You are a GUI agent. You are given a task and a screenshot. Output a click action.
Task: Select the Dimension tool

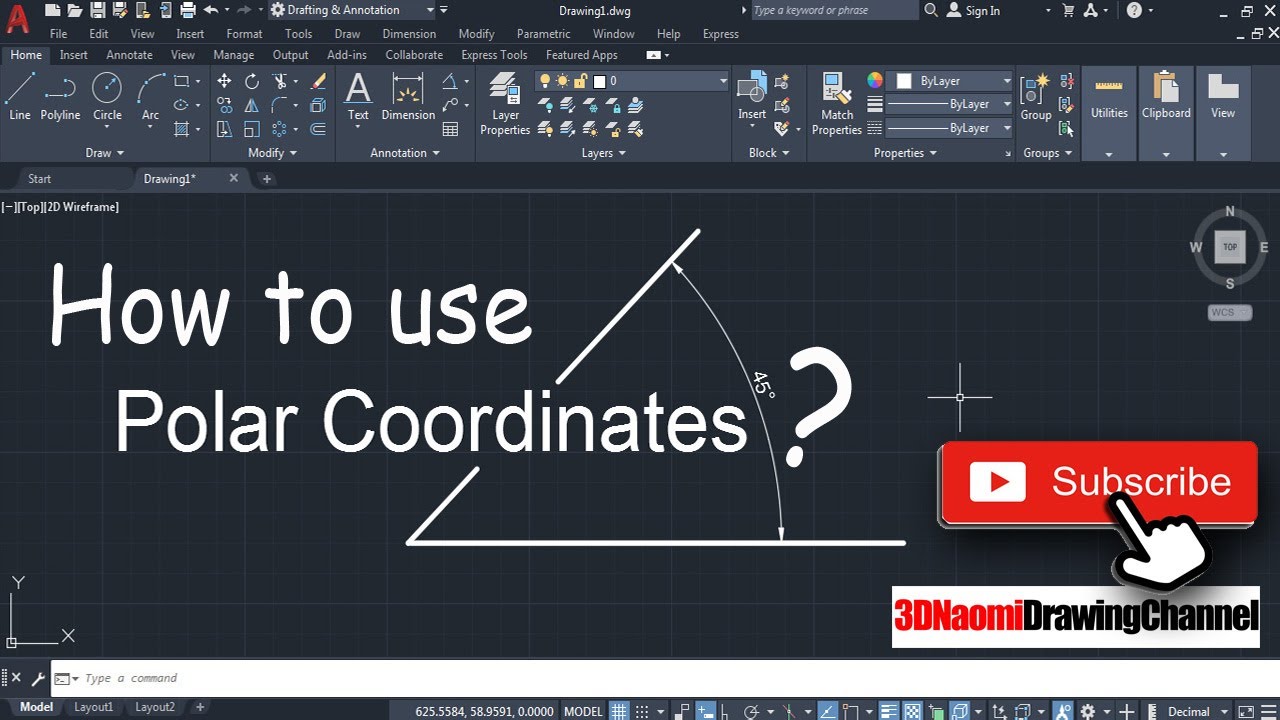coord(408,97)
